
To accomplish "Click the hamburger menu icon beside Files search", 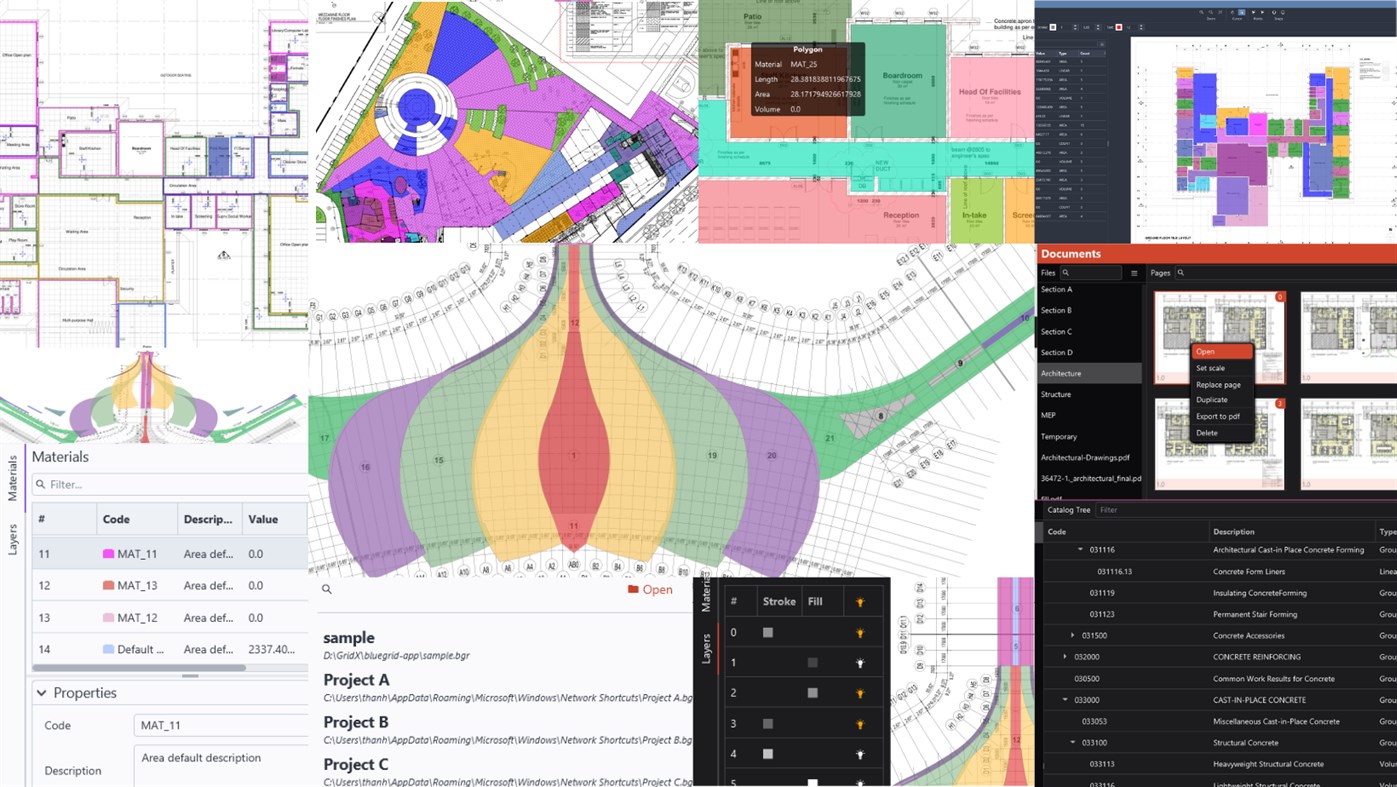I will (x=1134, y=273).
